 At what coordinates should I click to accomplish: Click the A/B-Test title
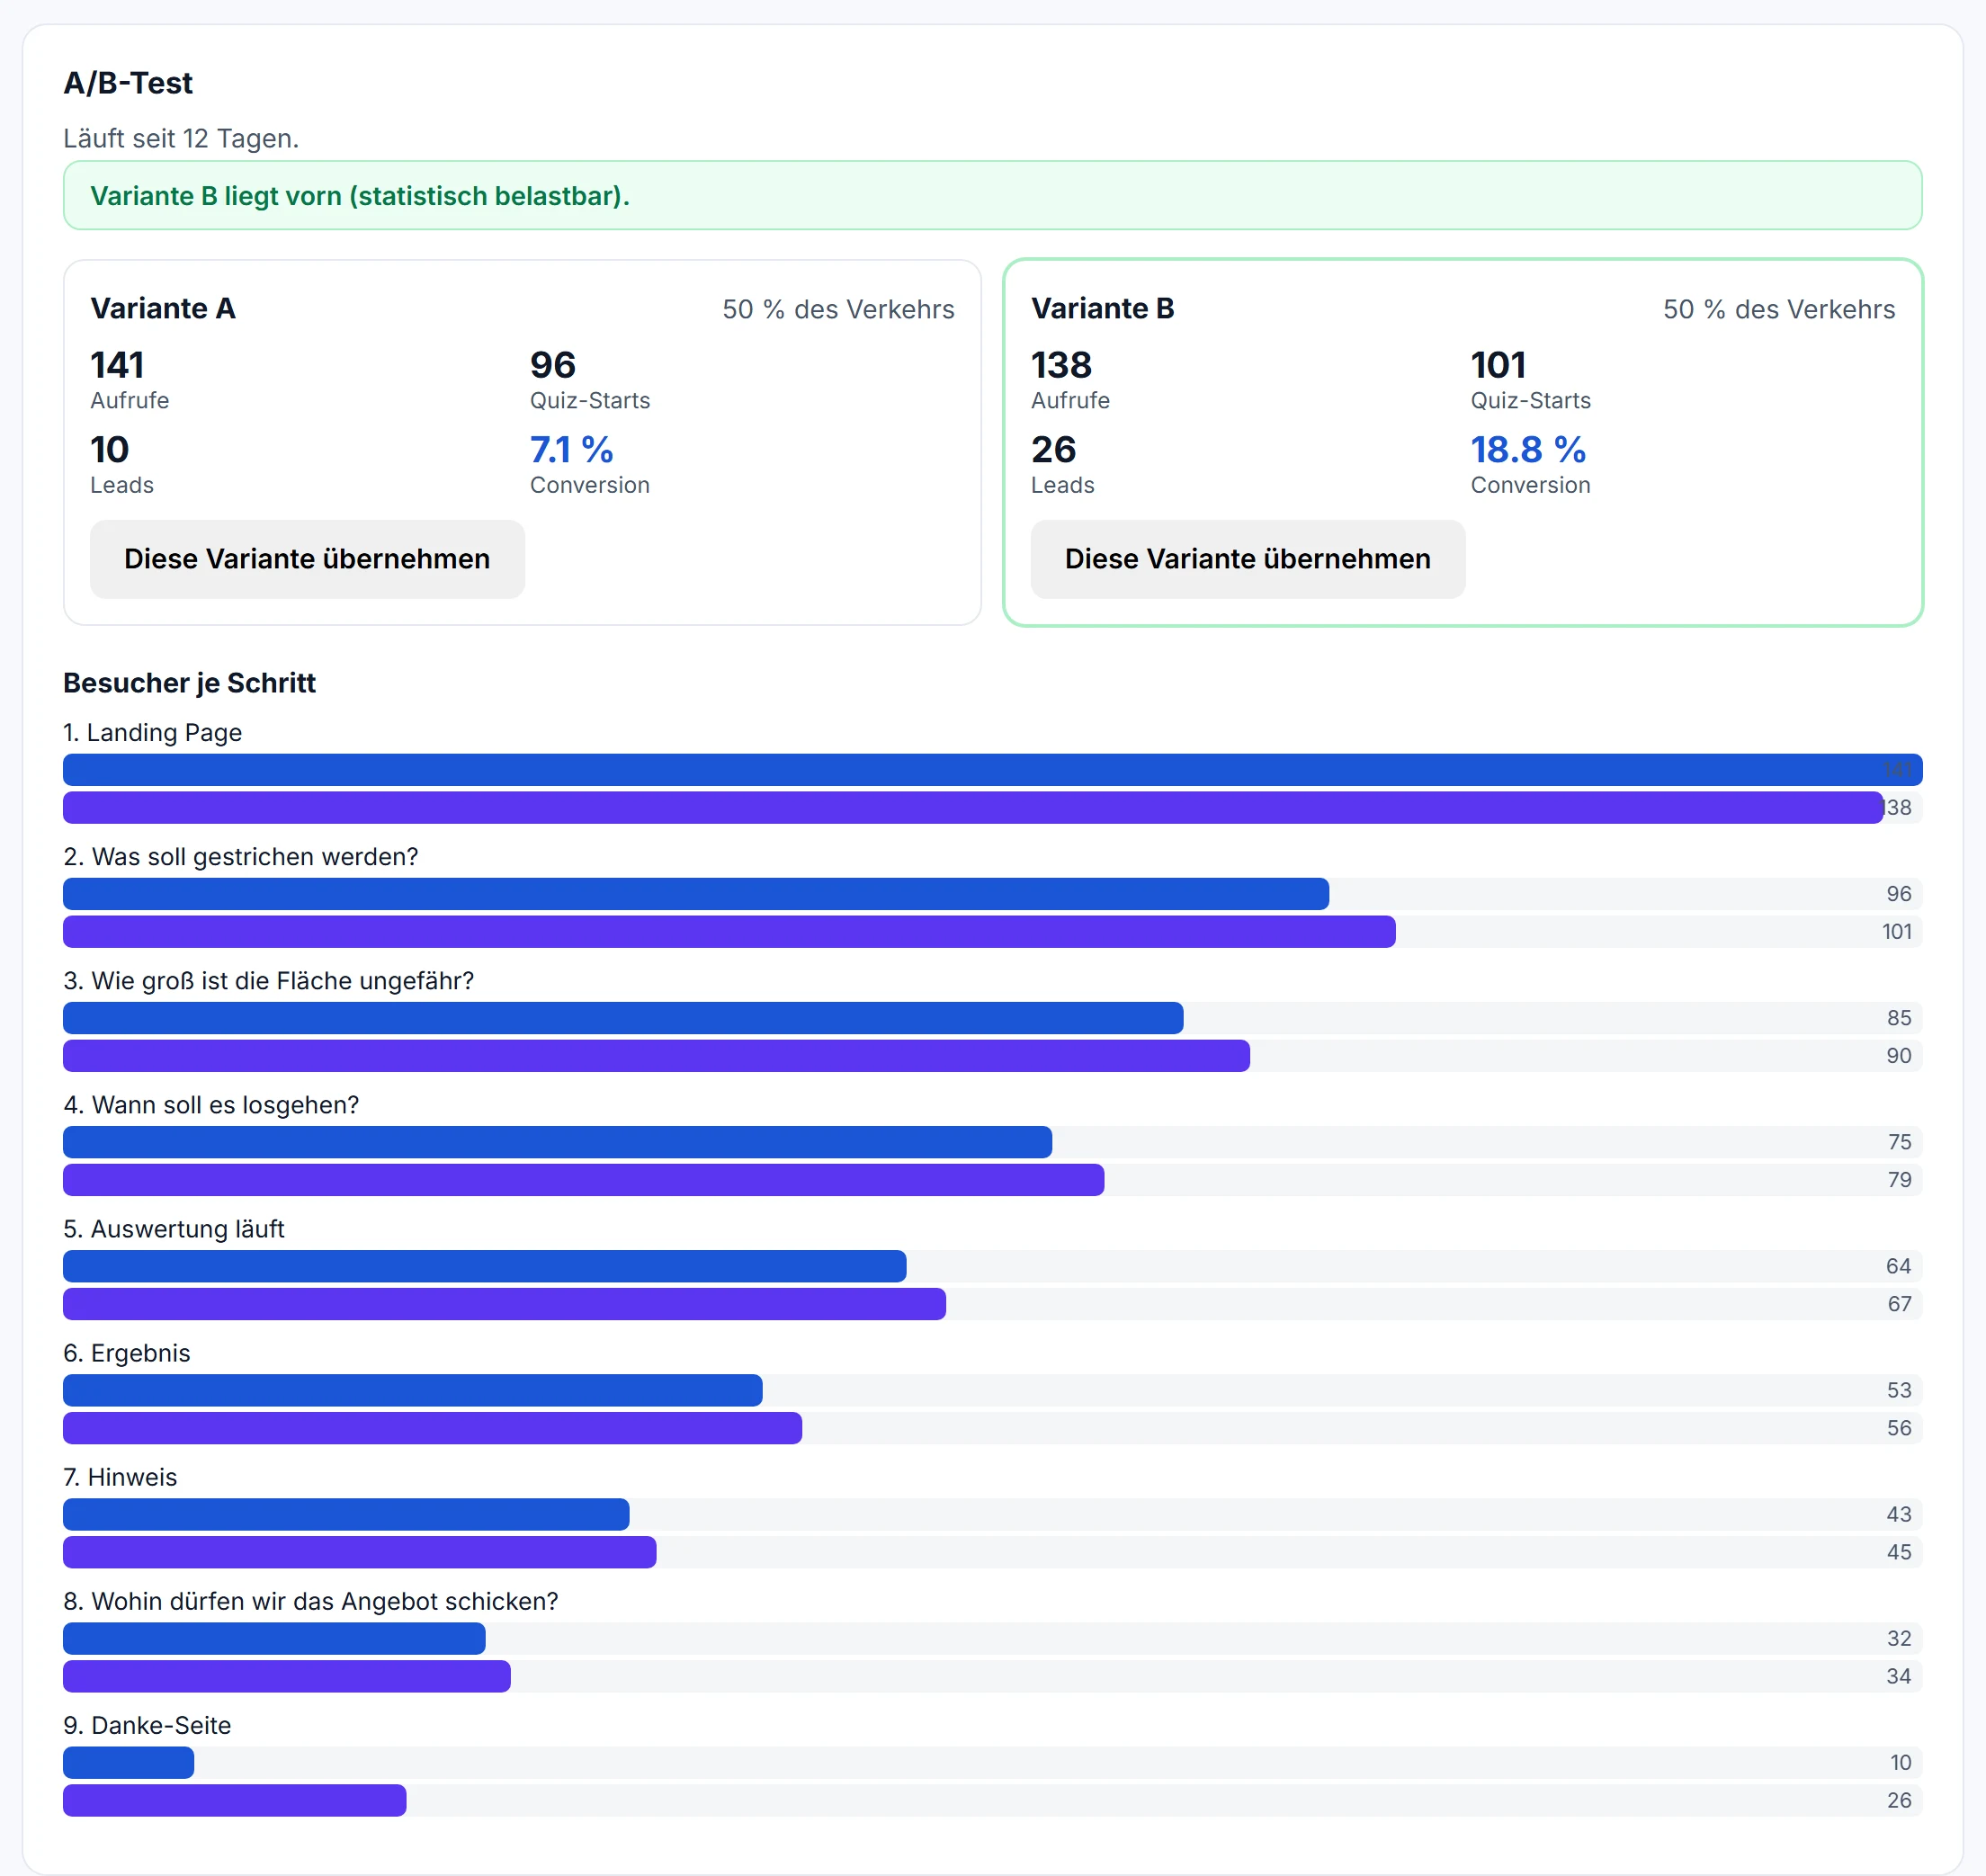tap(128, 83)
